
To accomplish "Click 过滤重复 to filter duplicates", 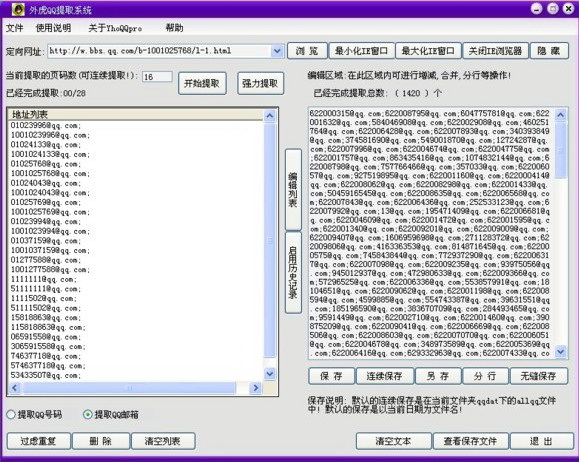I will tap(38, 441).
